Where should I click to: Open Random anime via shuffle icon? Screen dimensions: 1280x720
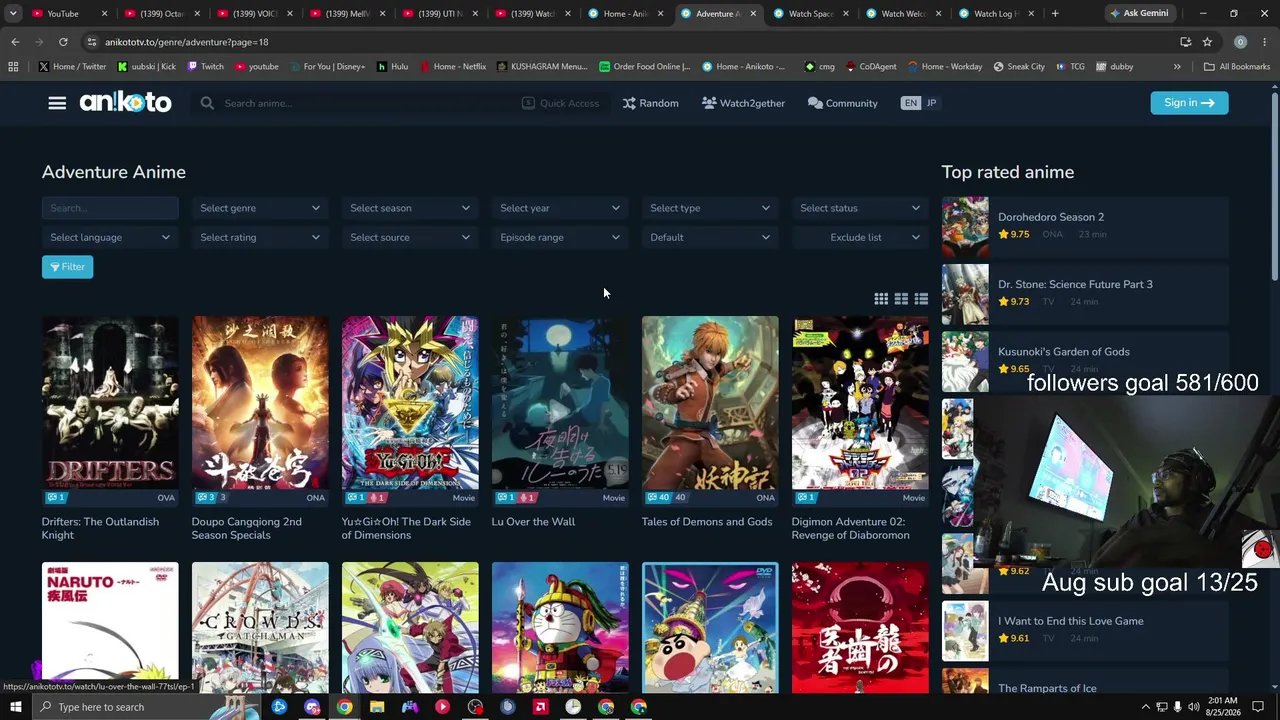[629, 103]
